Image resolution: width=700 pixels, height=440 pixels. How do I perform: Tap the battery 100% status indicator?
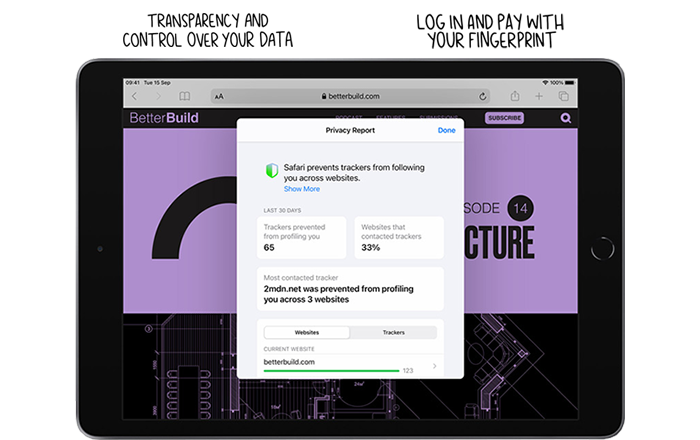(562, 83)
